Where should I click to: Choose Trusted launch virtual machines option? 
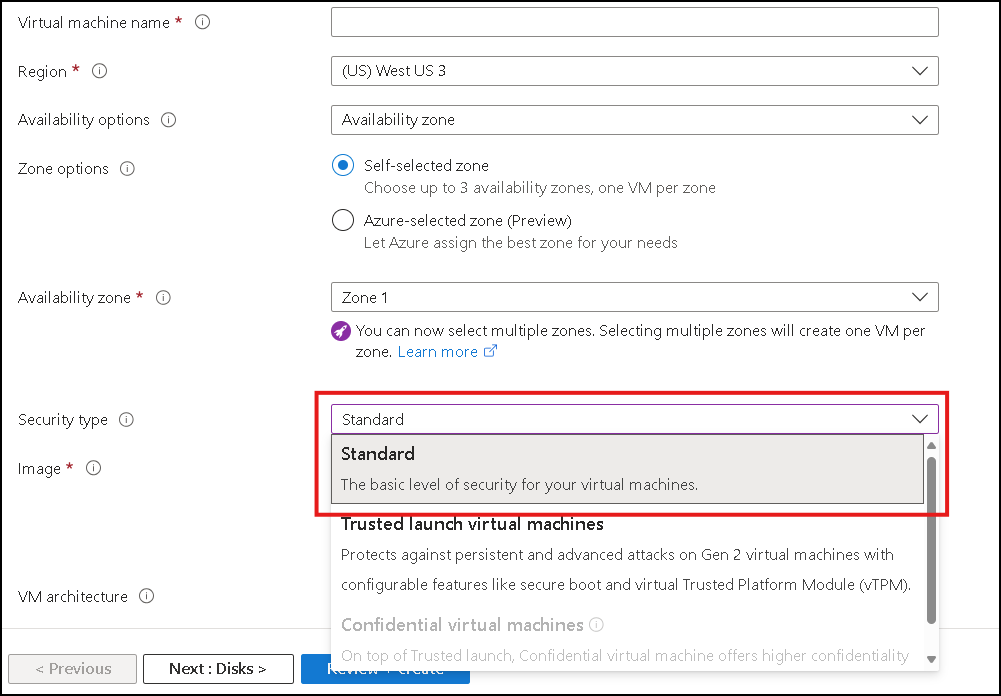coord(628,554)
